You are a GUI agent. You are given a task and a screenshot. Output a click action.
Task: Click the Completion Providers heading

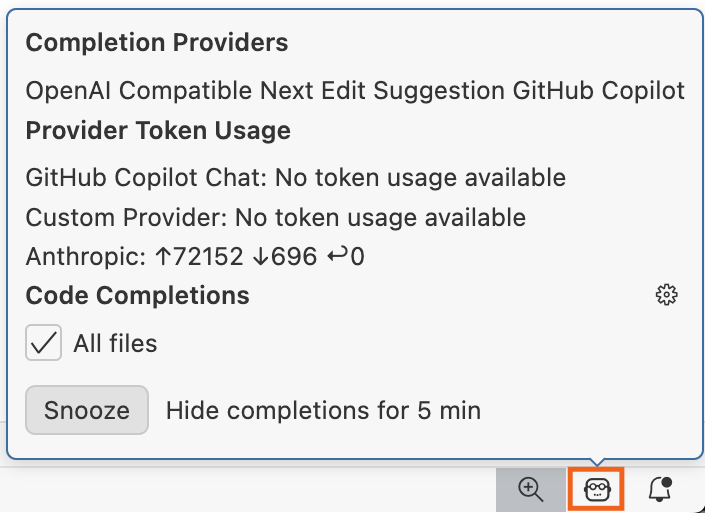tap(157, 43)
